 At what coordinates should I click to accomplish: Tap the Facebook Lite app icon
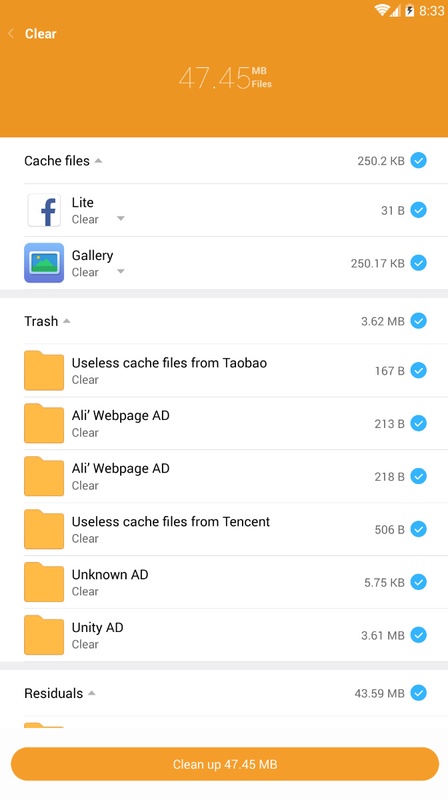[44, 210]
